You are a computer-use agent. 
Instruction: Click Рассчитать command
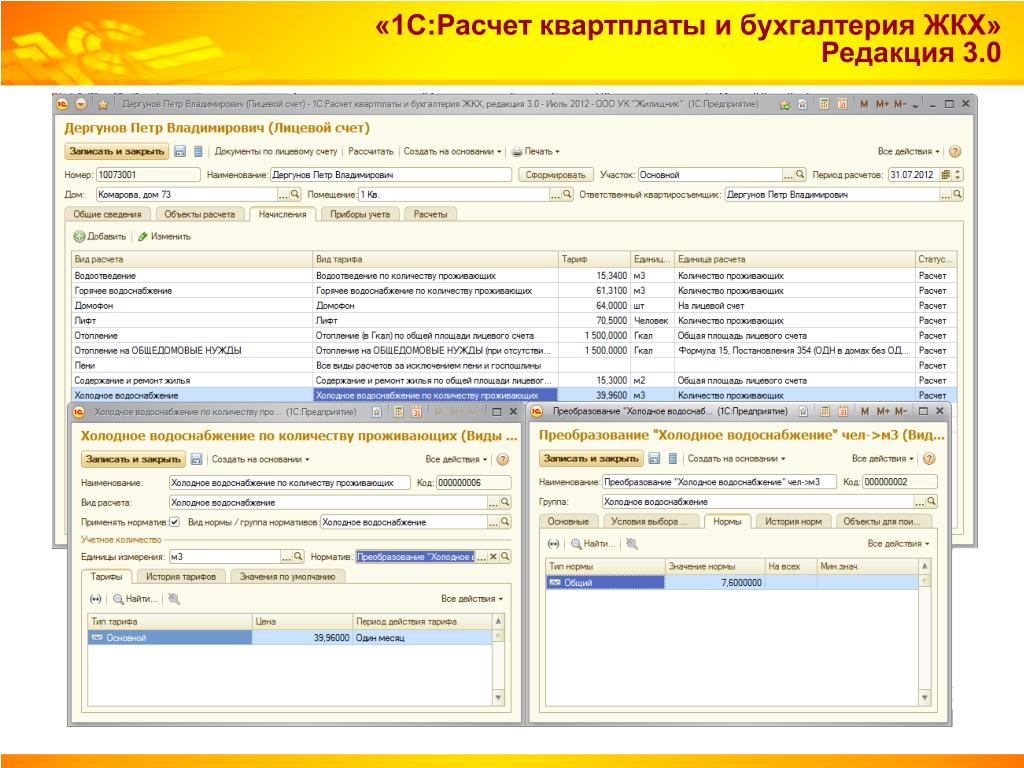pos(371,152)
